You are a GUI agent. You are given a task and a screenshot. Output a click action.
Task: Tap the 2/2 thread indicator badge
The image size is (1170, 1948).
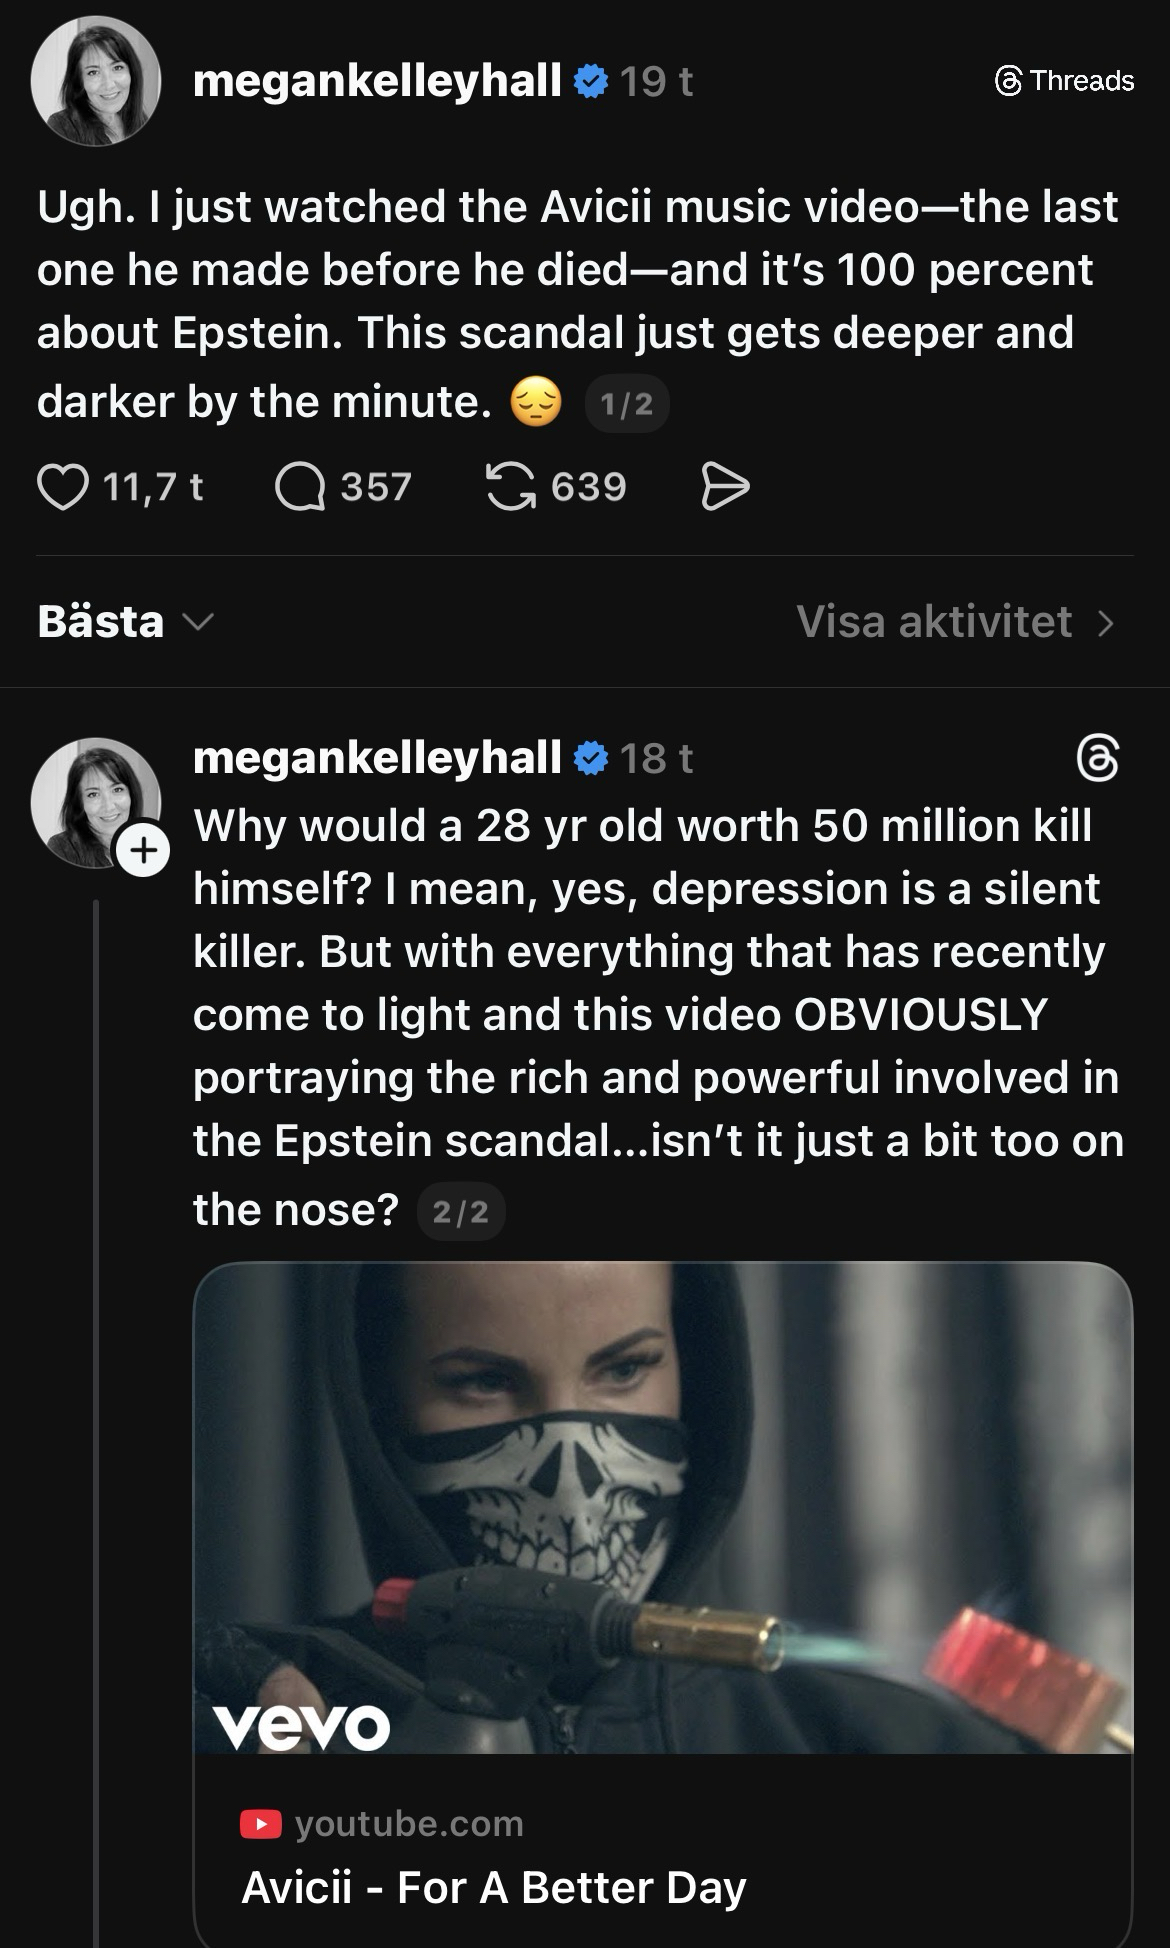[x=461, y=1213]
